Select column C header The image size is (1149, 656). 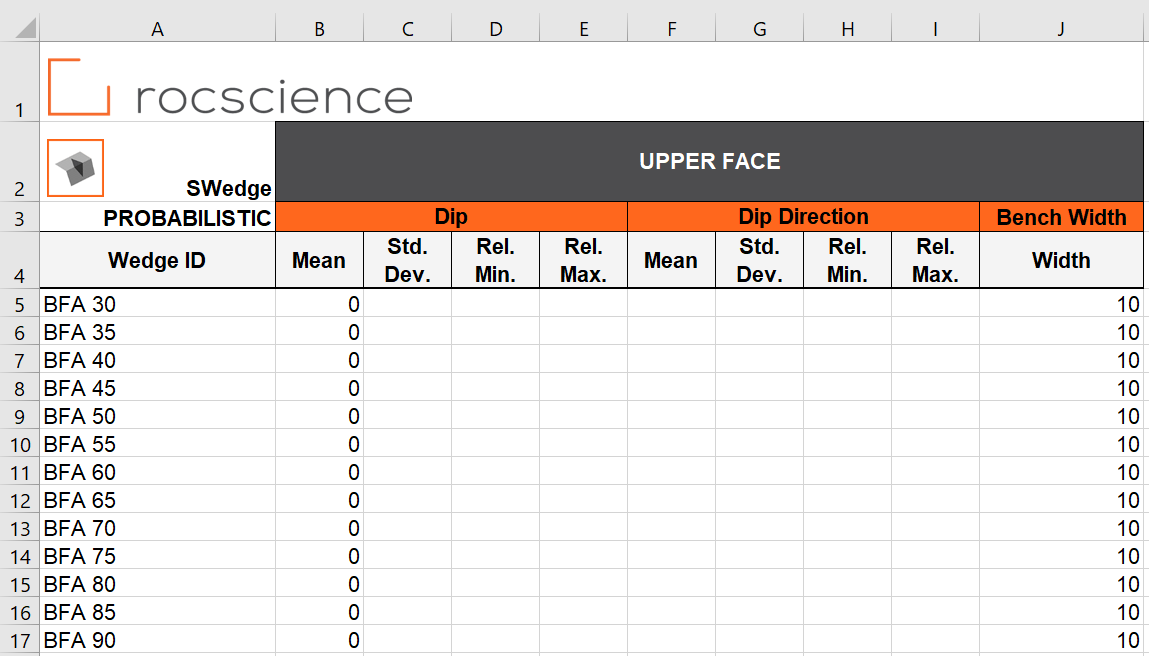tap(407, 29)
